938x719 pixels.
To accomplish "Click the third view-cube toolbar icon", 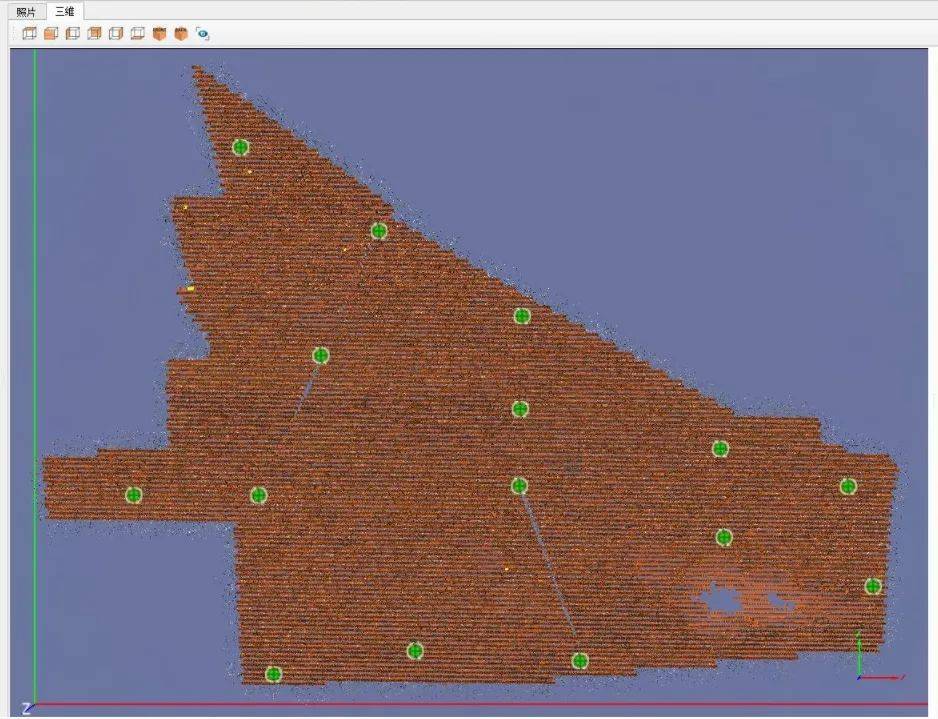I will click(72, 33).
